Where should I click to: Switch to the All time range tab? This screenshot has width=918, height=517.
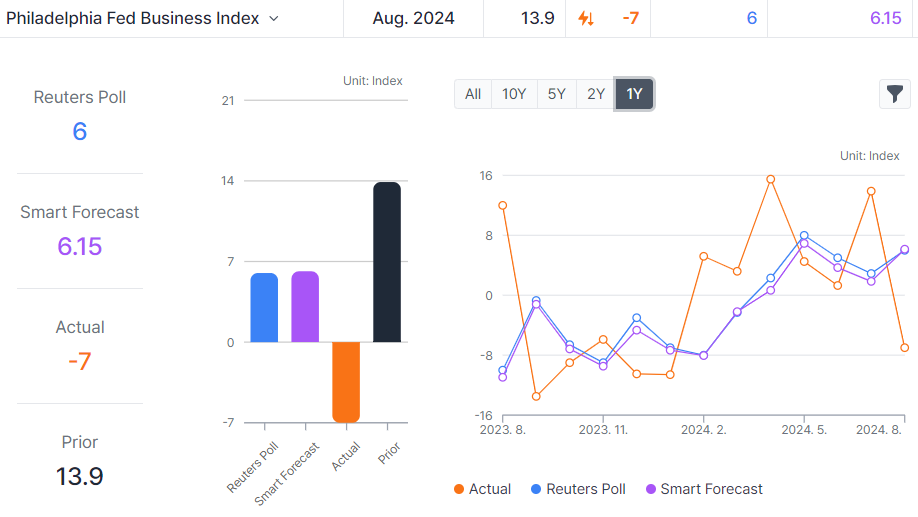(x=473, y=94)
